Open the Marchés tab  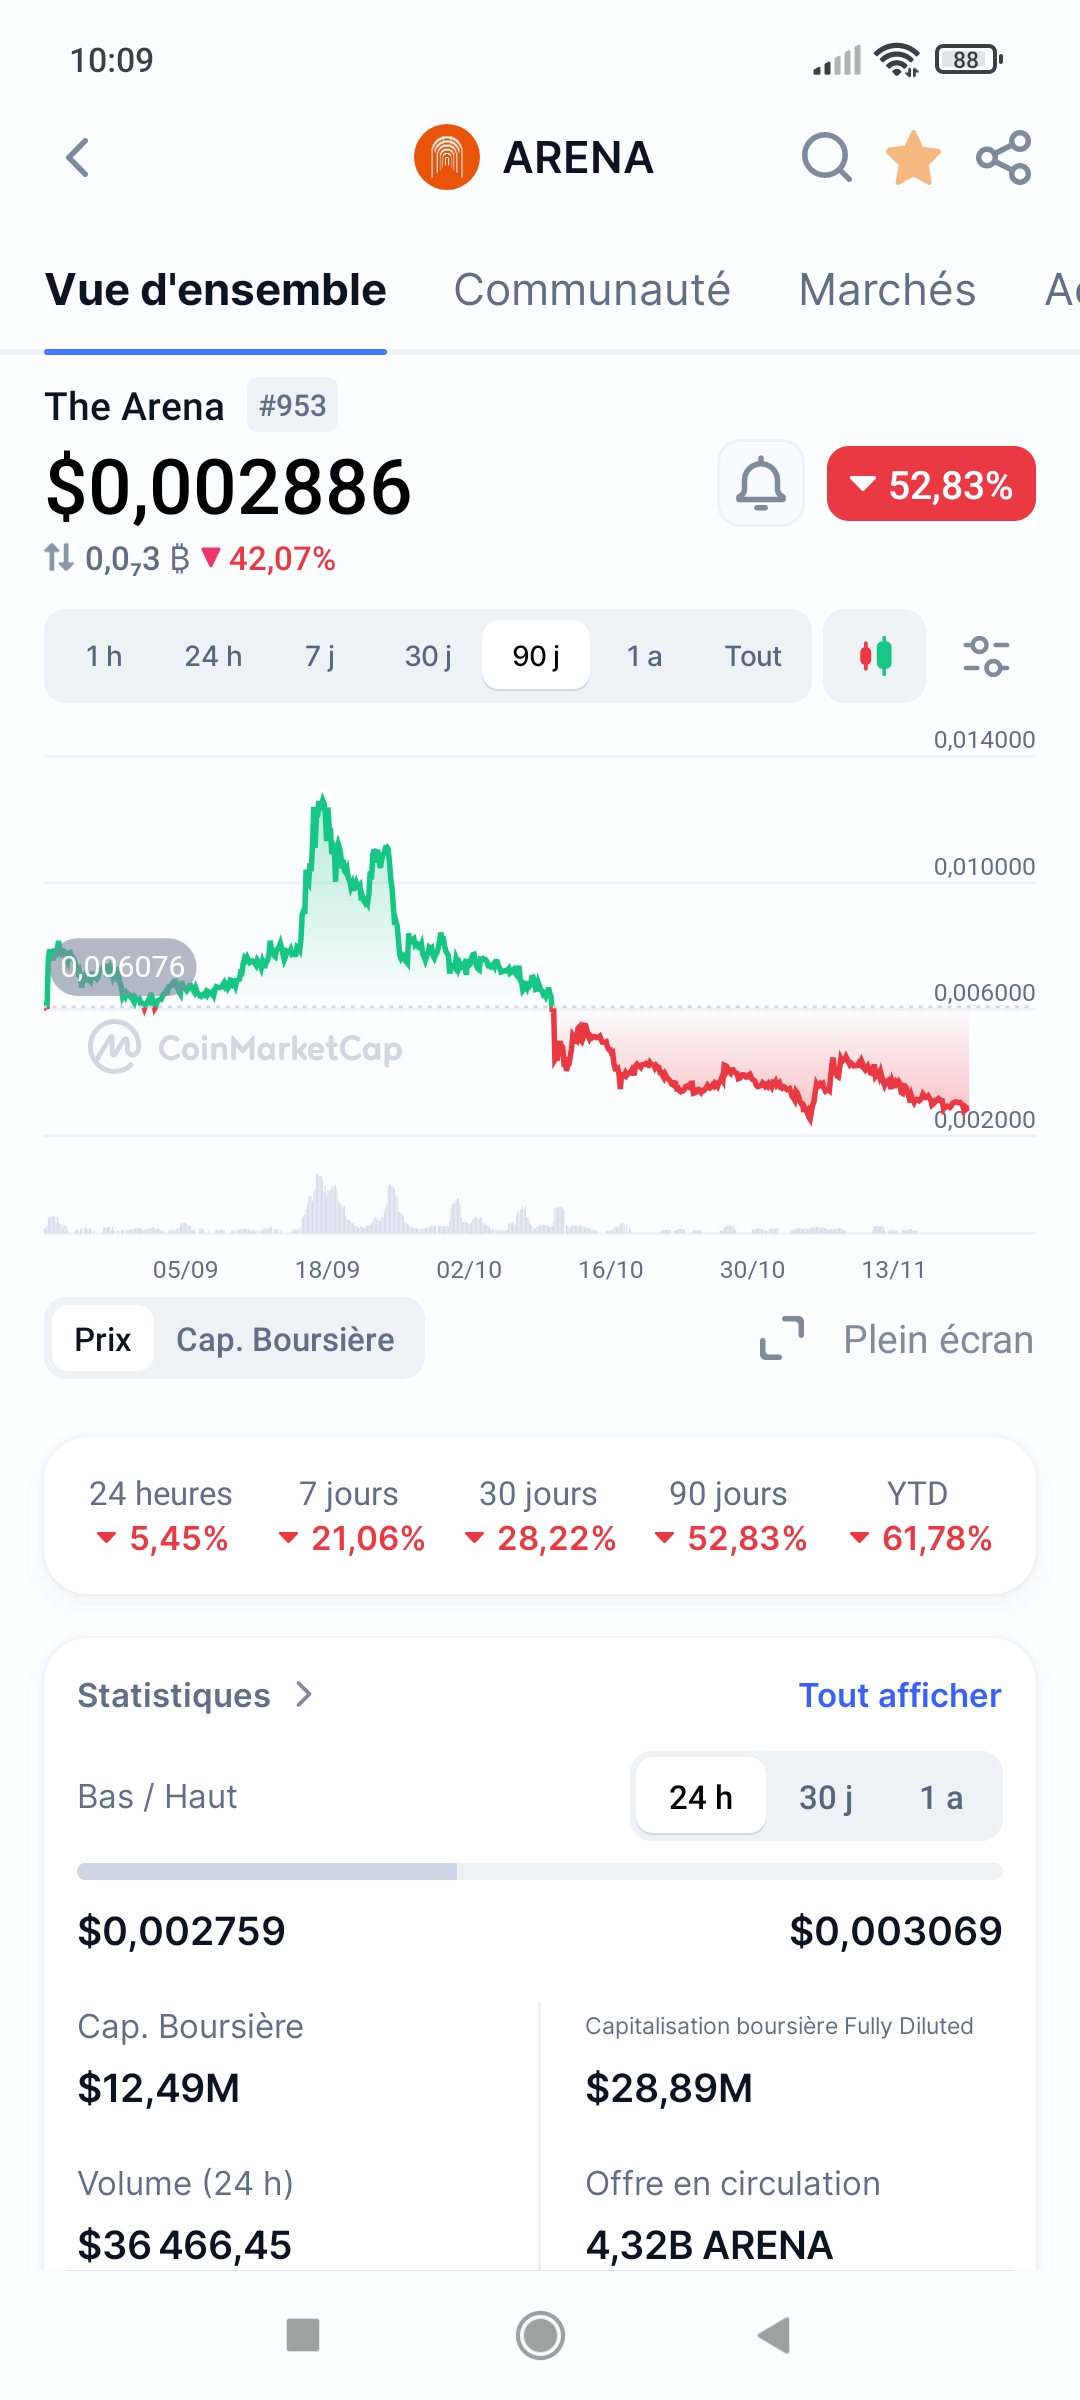(887, 290)
